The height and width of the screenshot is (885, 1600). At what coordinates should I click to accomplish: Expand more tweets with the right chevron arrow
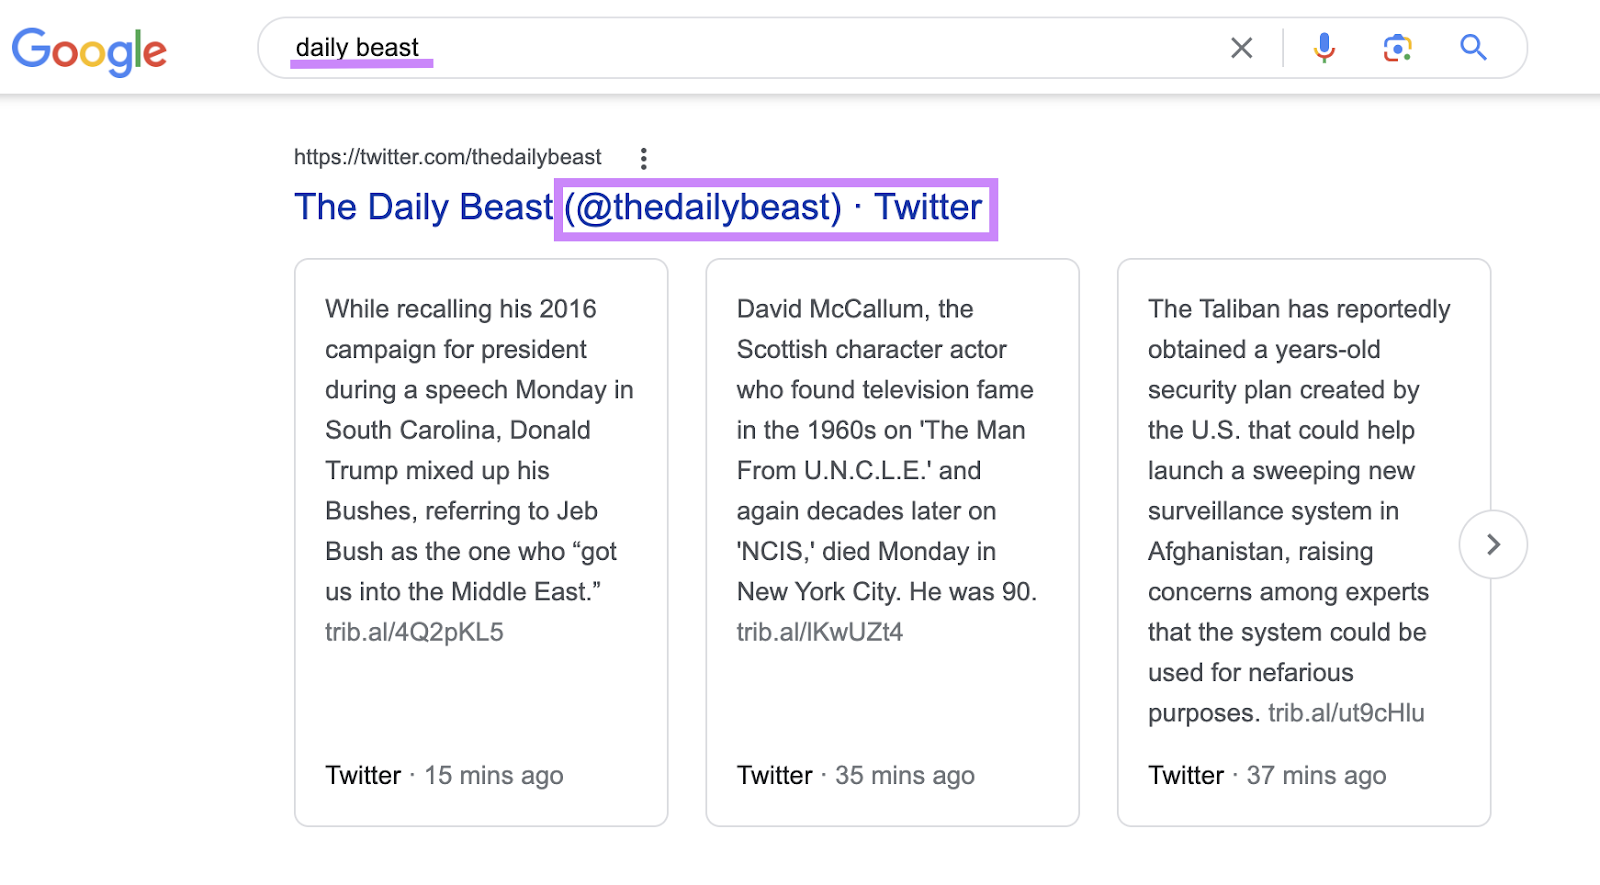[x=1492, y=544]
